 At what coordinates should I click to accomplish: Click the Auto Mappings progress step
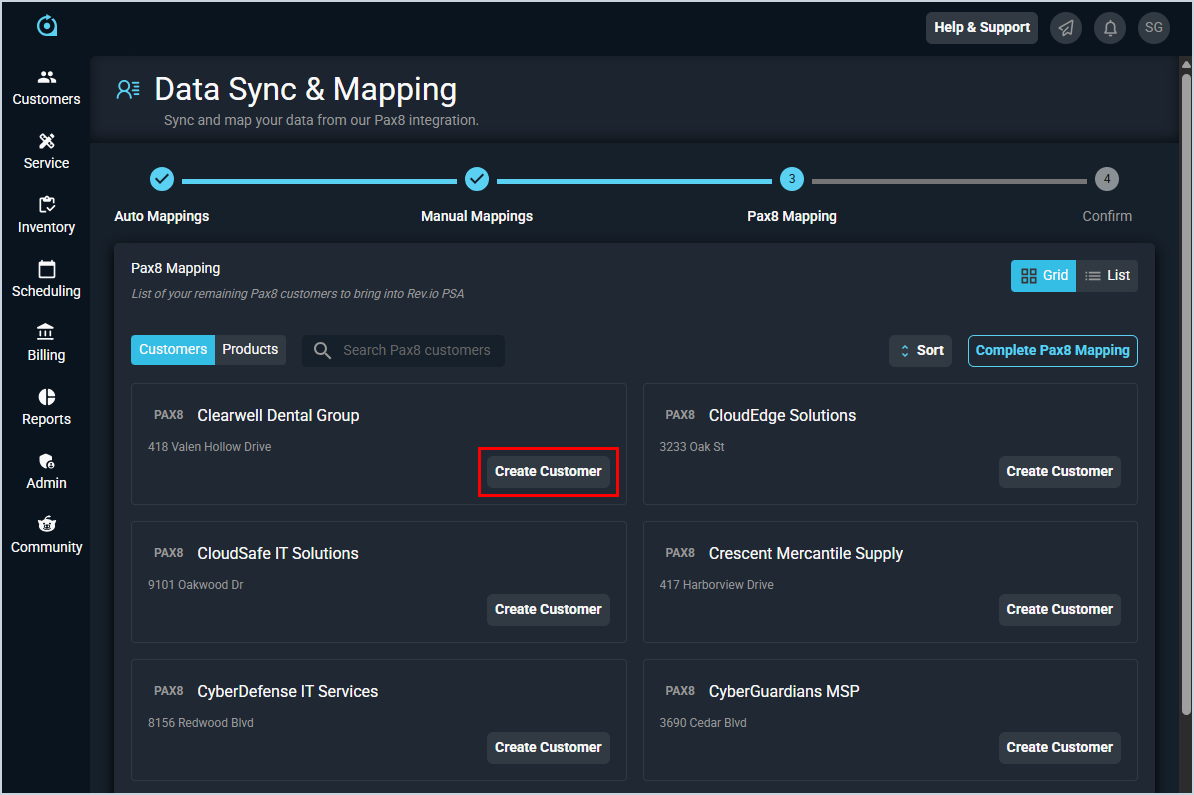tap(162, 179)
